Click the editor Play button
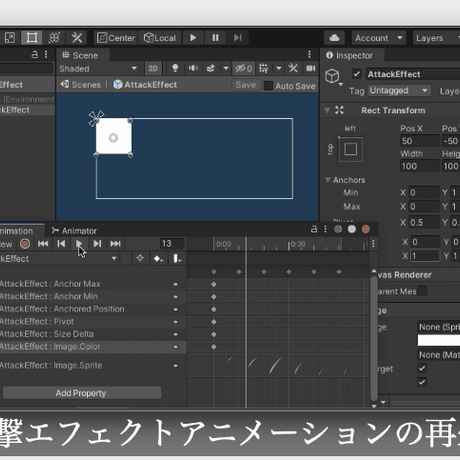The image size is (460, 460). (x=193, y=38)
